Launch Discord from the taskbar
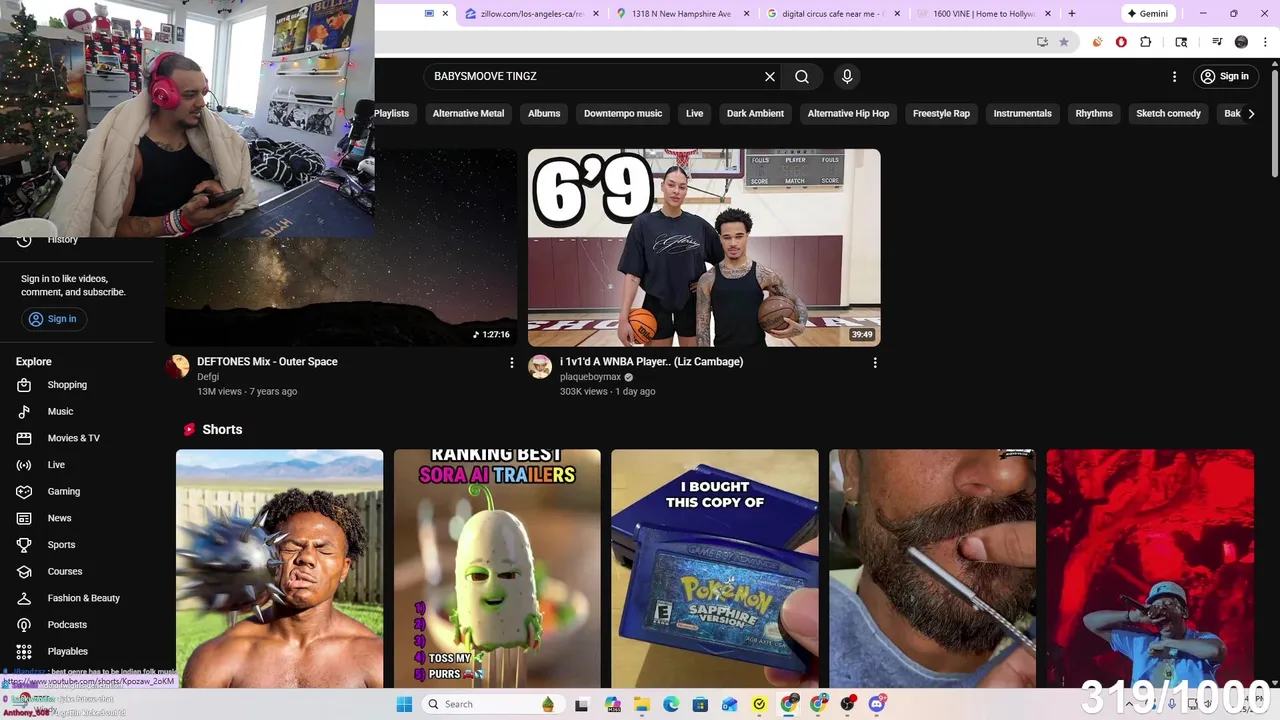Screen dimensions: 1280x720 (877, 704)
